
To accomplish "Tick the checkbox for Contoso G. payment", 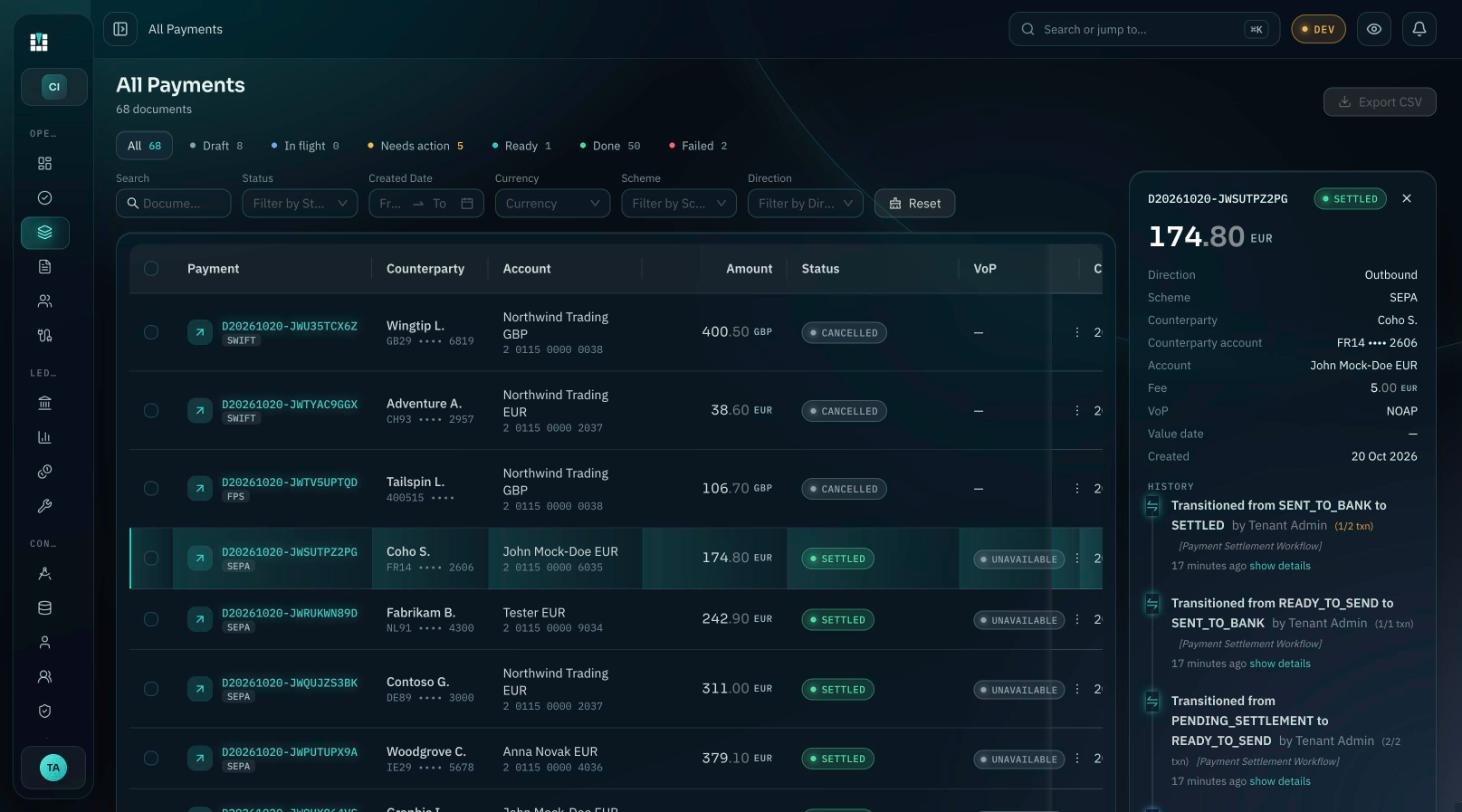I will [151, 689].
